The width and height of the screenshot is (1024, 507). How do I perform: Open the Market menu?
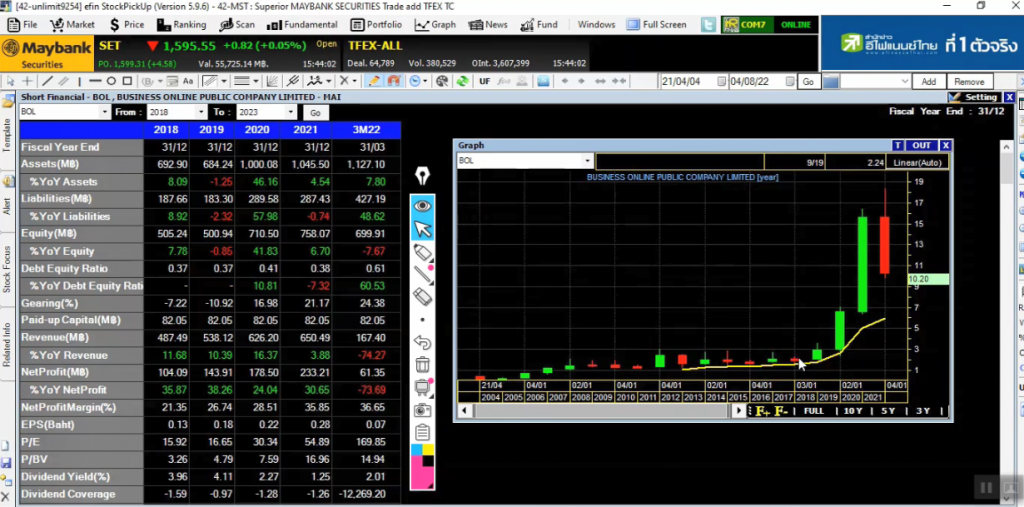click(x=72, y=25)
